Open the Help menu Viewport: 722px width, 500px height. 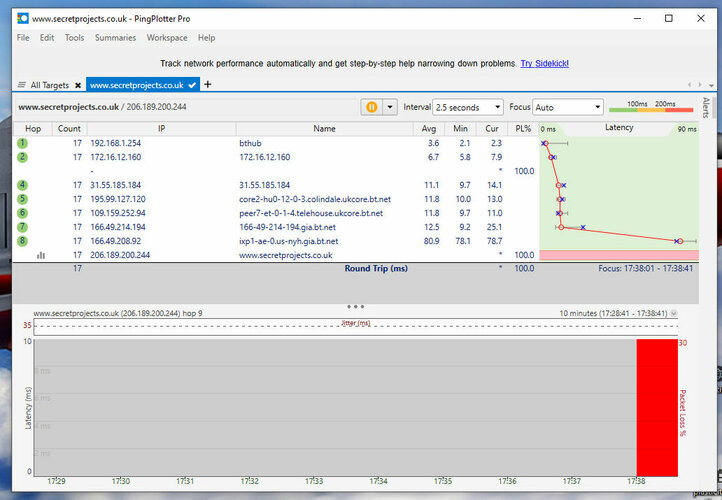tap(206, 38)
